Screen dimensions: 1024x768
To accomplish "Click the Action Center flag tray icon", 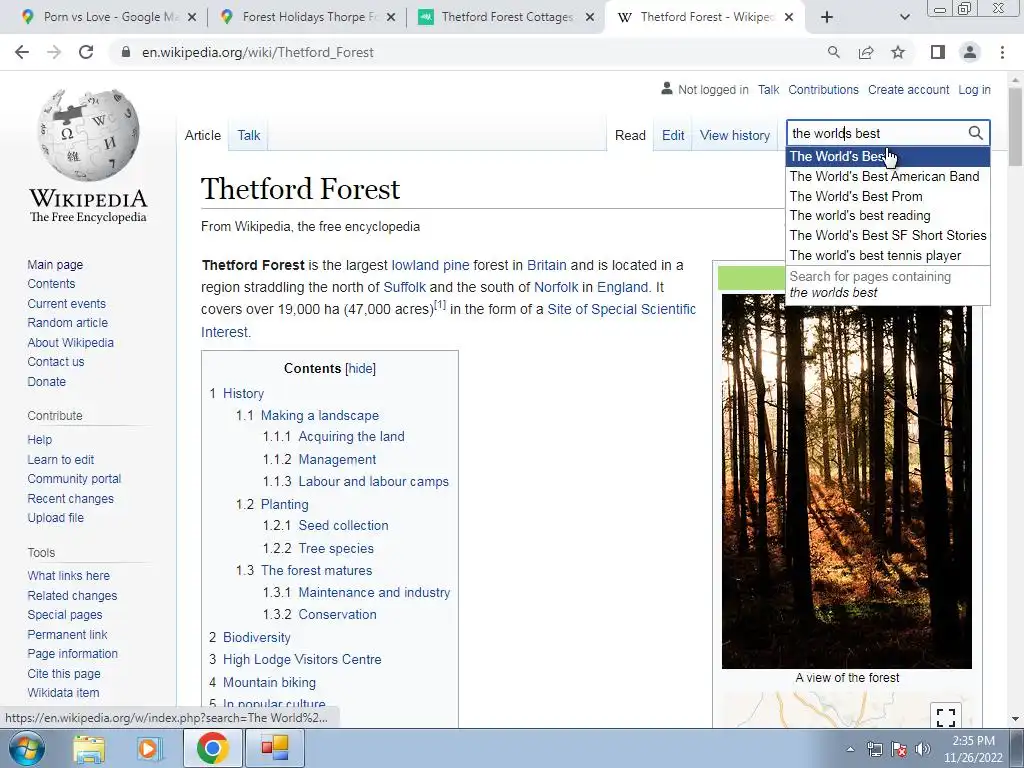I will [x=899, y=750].
